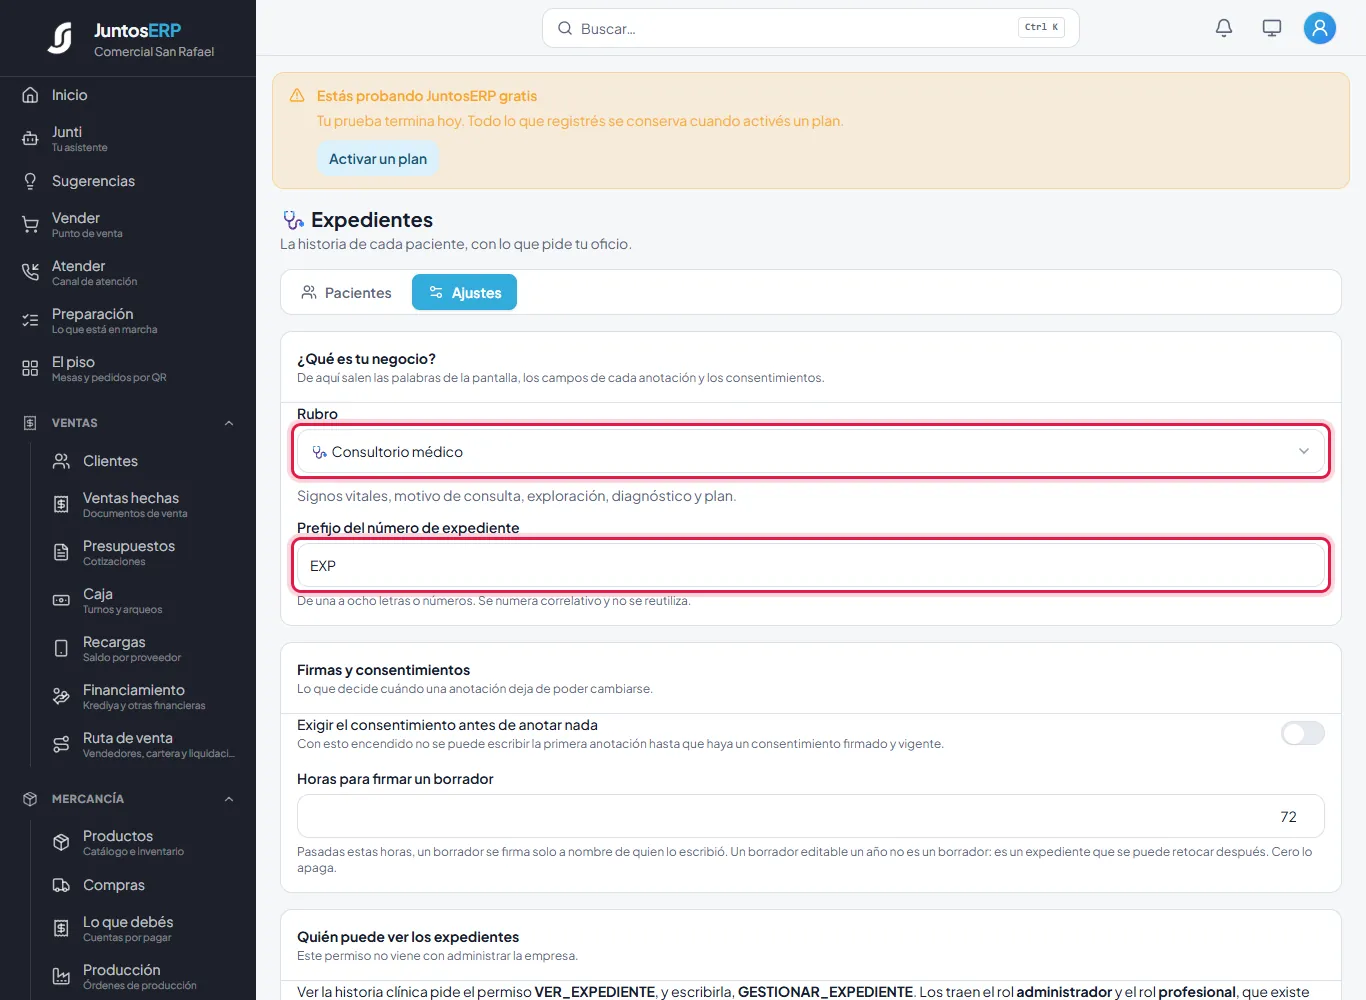Click the Financiamiento hand-coin icon

point(61,697)
